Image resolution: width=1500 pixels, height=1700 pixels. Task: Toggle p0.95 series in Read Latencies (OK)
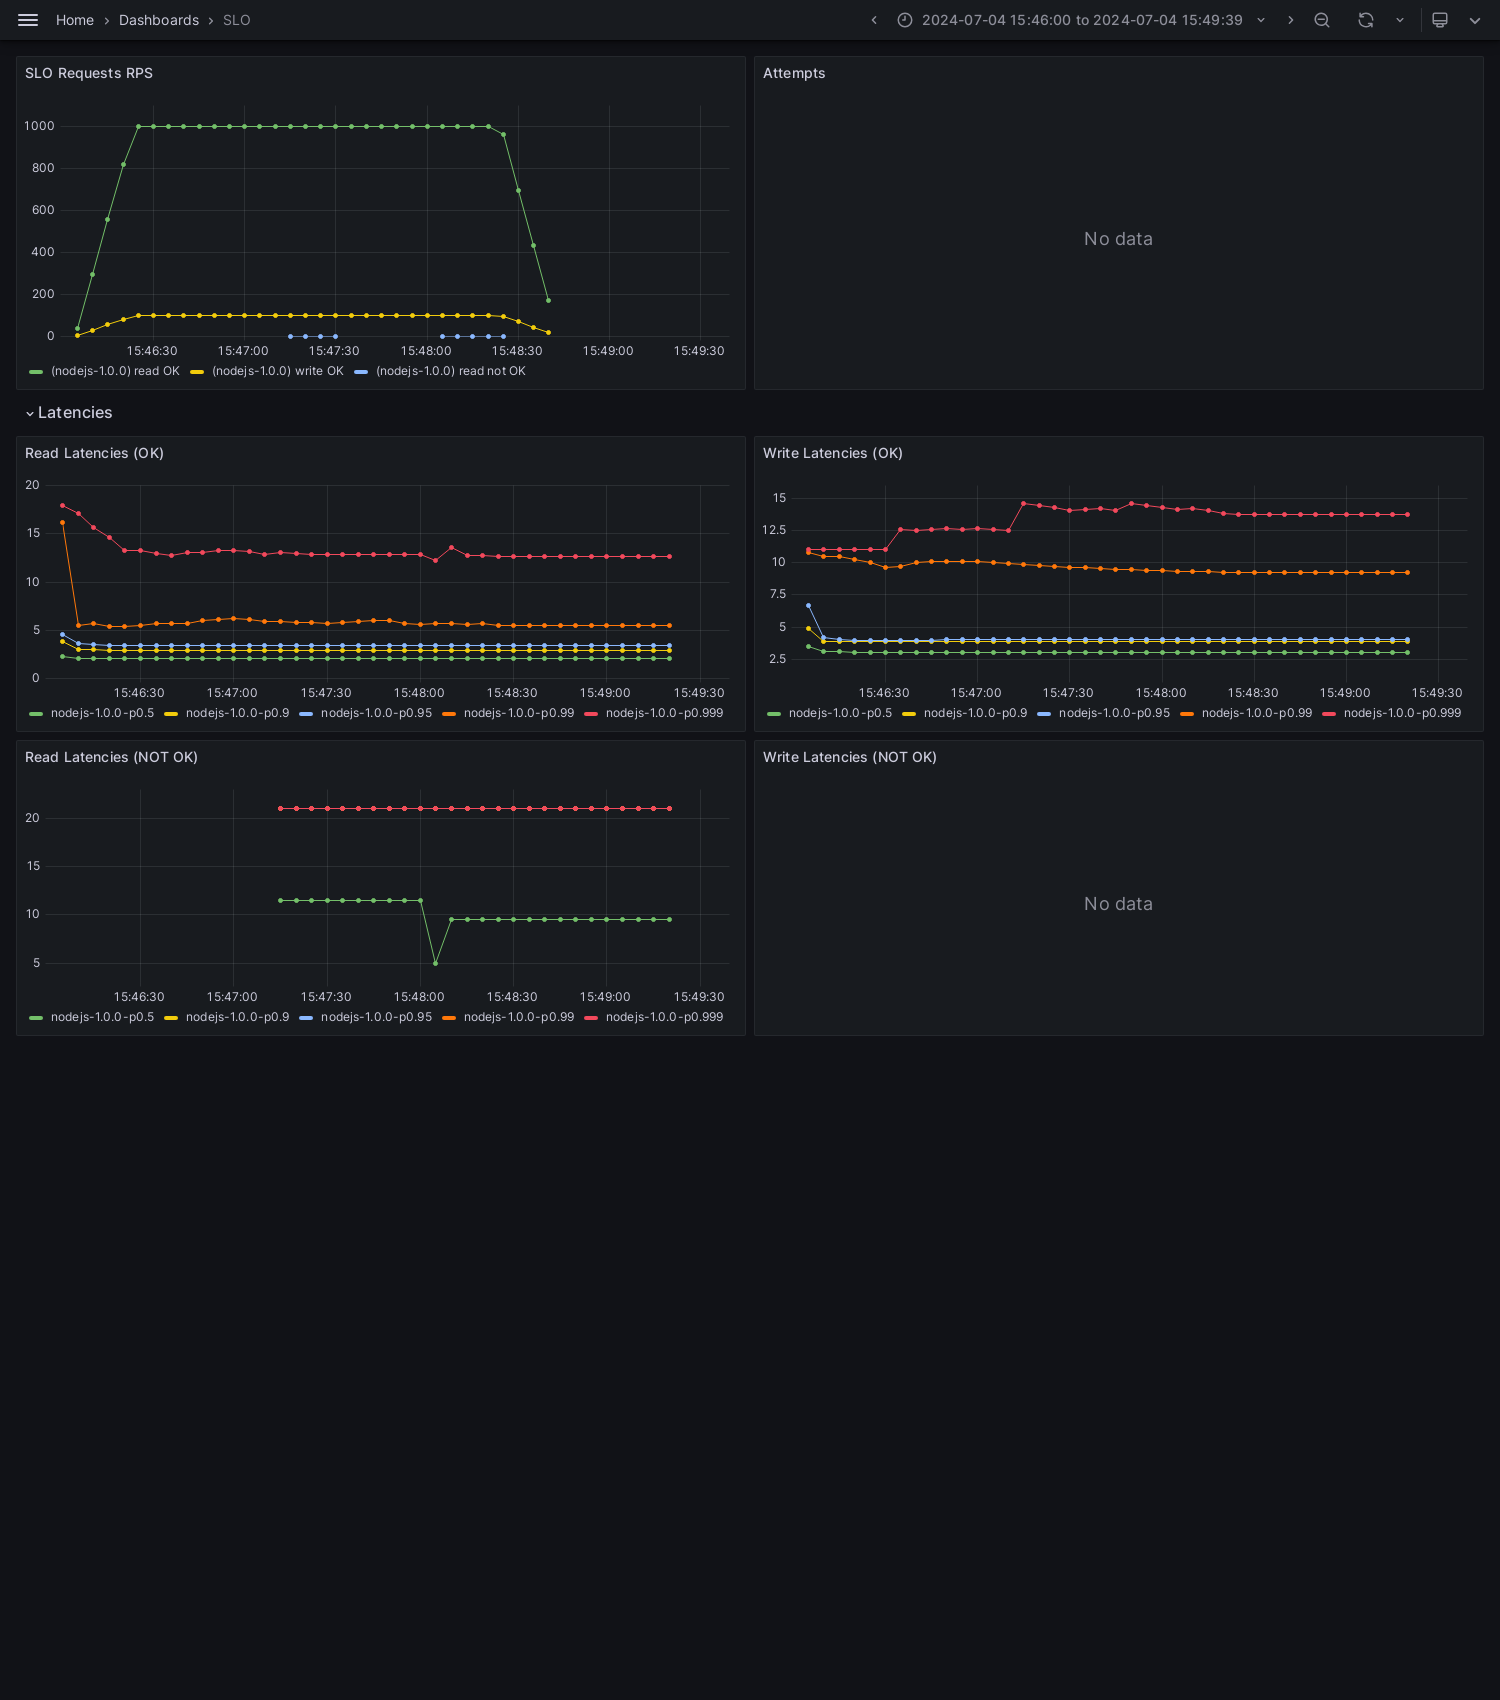click(376, 713)
